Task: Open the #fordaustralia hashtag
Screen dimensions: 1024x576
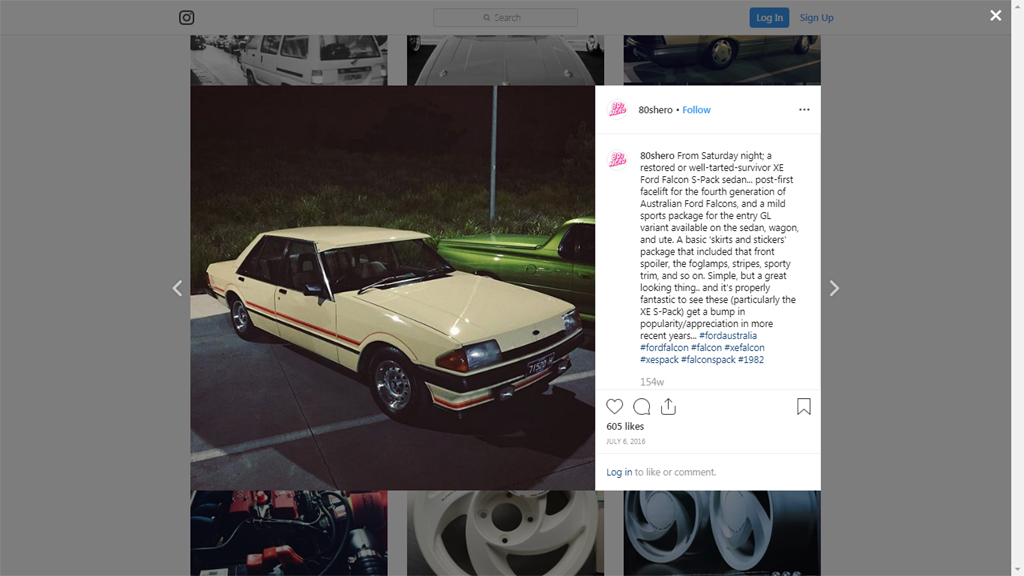Action: [x=728, y=336]
